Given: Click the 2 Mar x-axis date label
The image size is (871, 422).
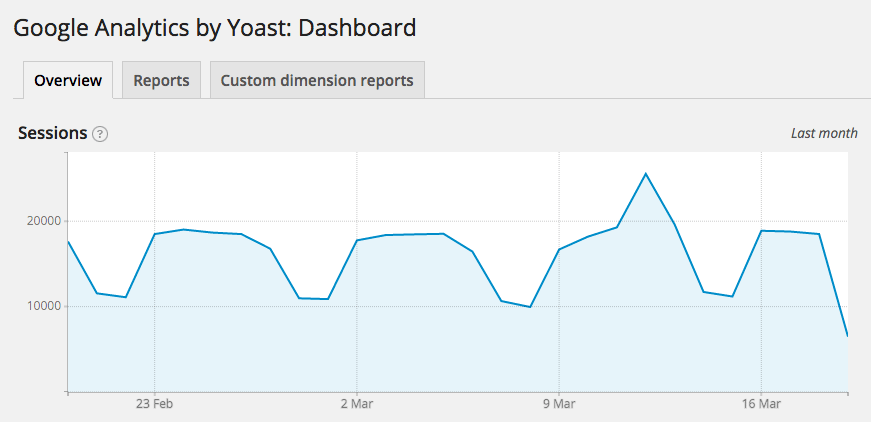Looking at the screenshot, I should [357, 405].
